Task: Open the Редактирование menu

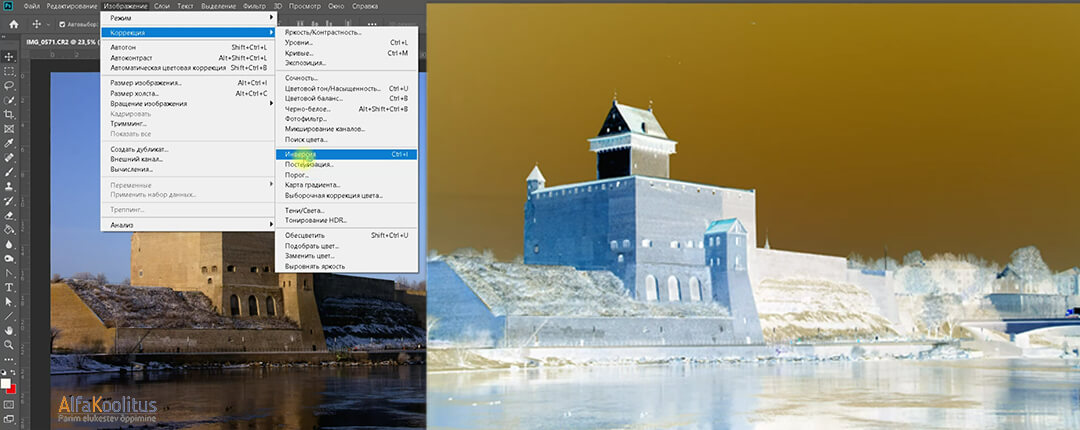Action: pyautogui.click(x=73, y=6)
